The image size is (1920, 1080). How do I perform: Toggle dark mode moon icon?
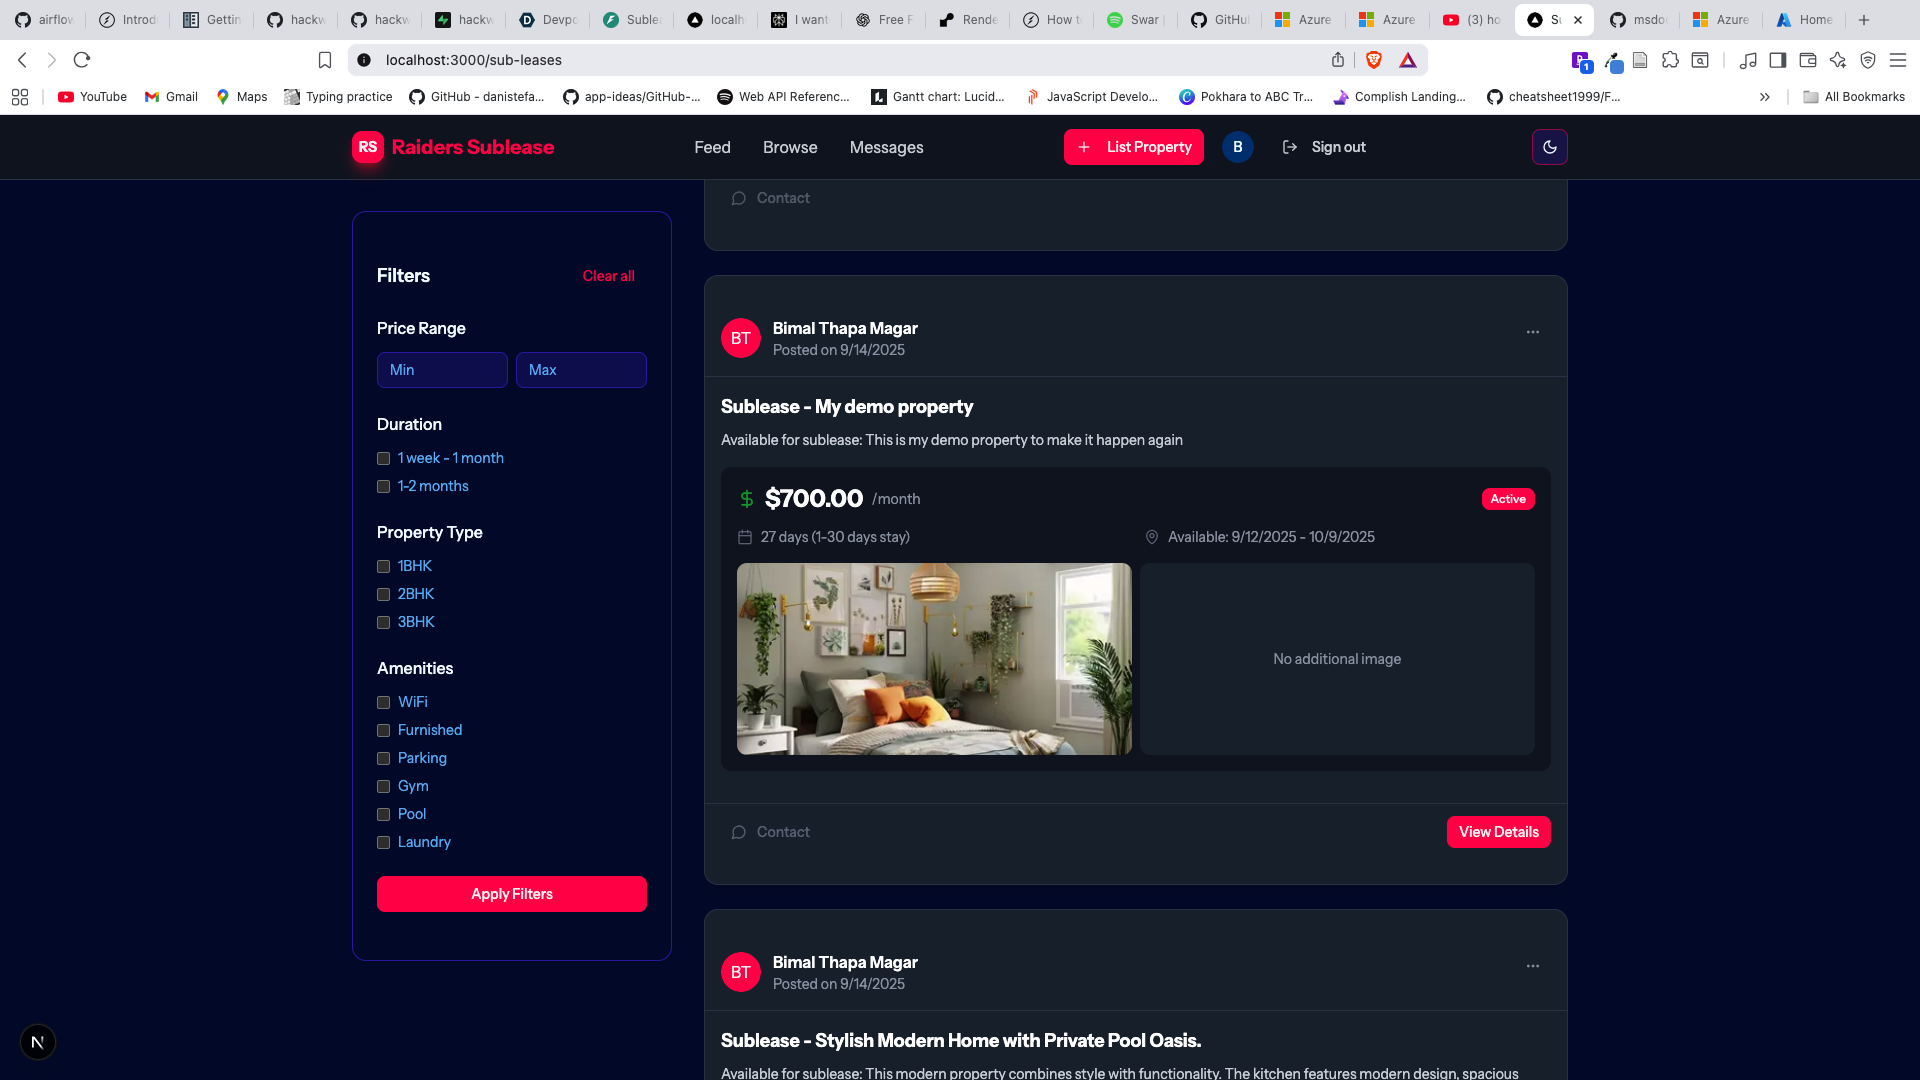click(1549, 147)
